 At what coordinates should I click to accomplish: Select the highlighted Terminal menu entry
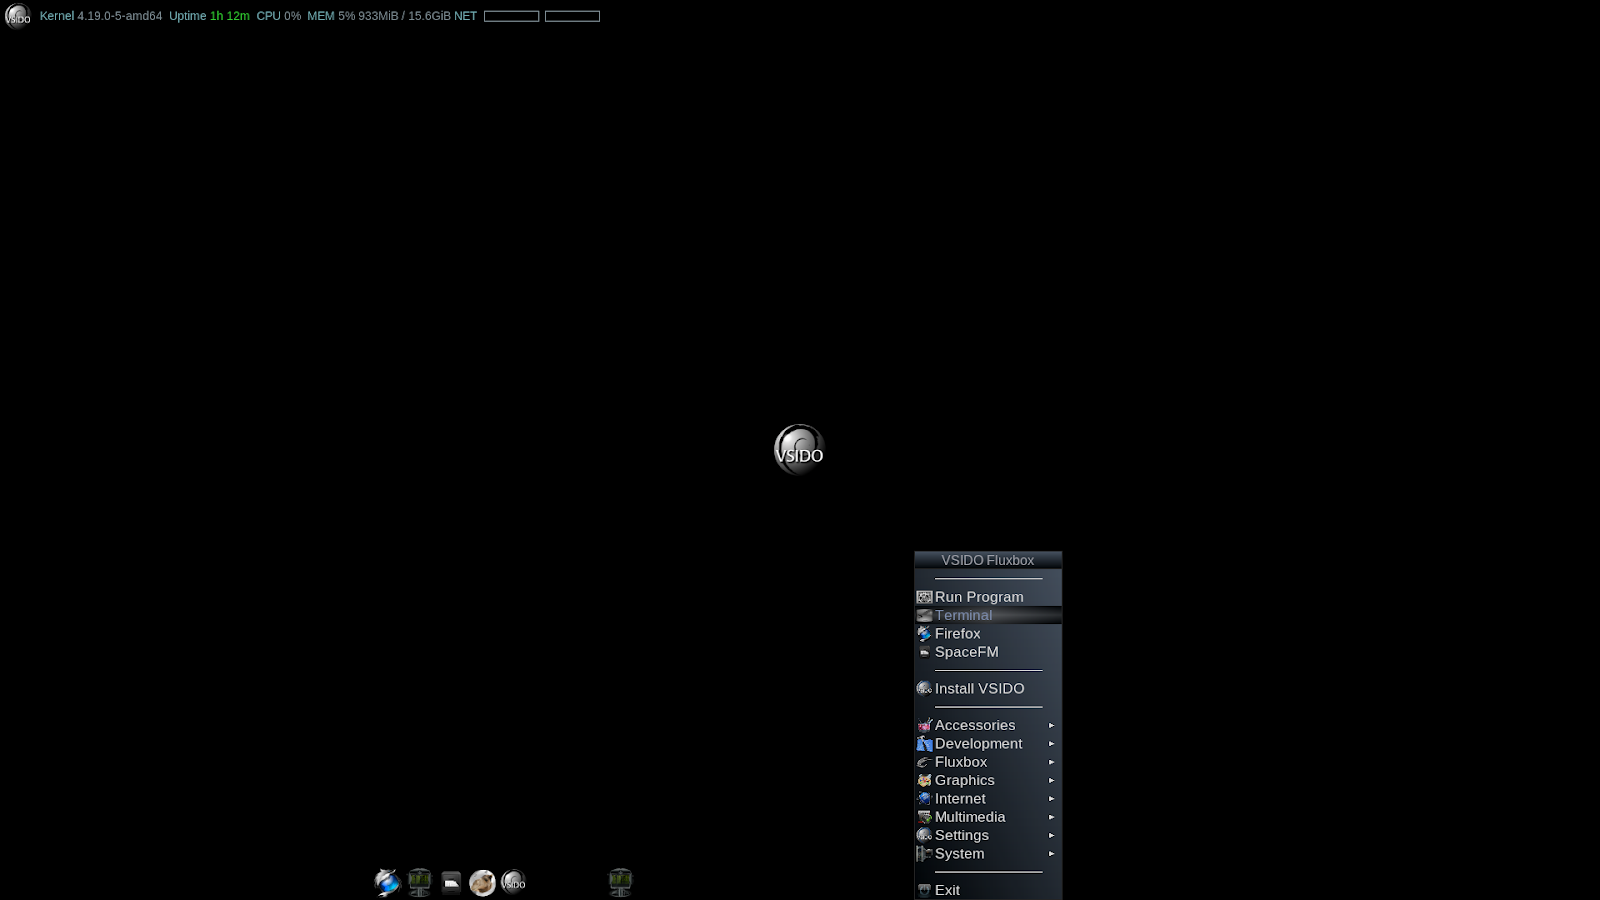pyautogui.click(x=988, y=615)
